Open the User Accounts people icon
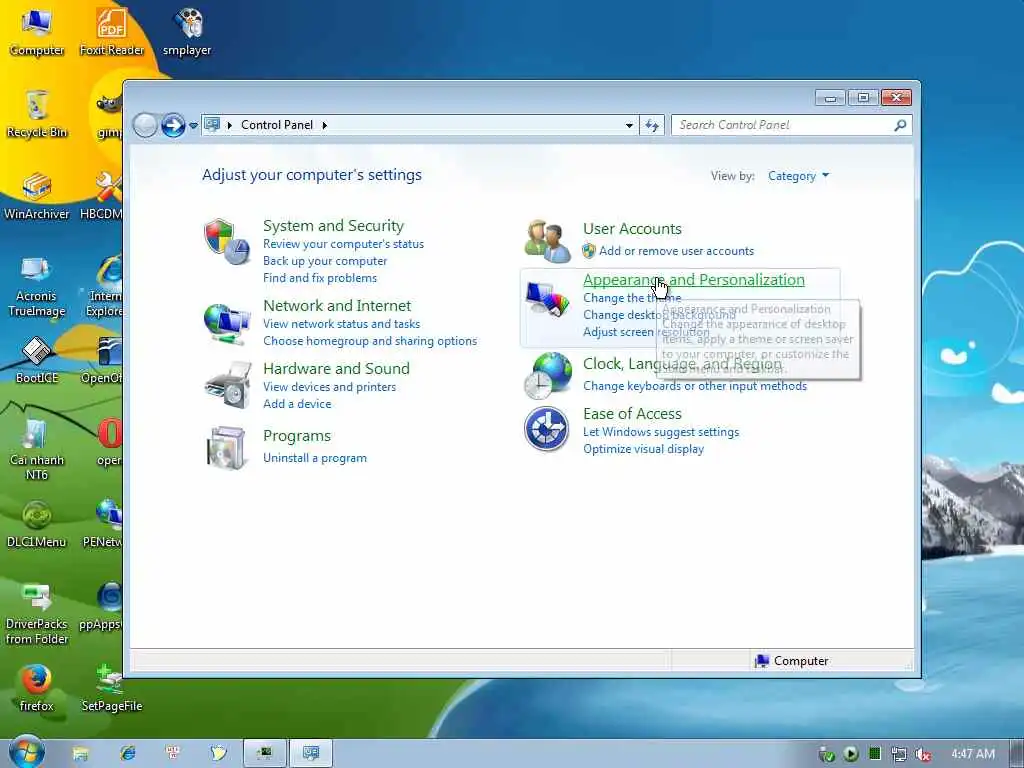This screenshot has height=768, width=1024. 547,241
